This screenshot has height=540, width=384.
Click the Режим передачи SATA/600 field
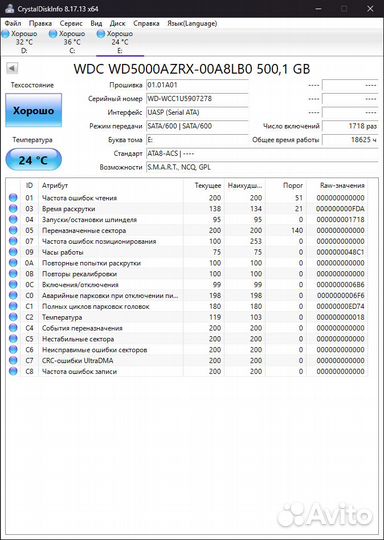pyautogui.click(x=197, y=126)
